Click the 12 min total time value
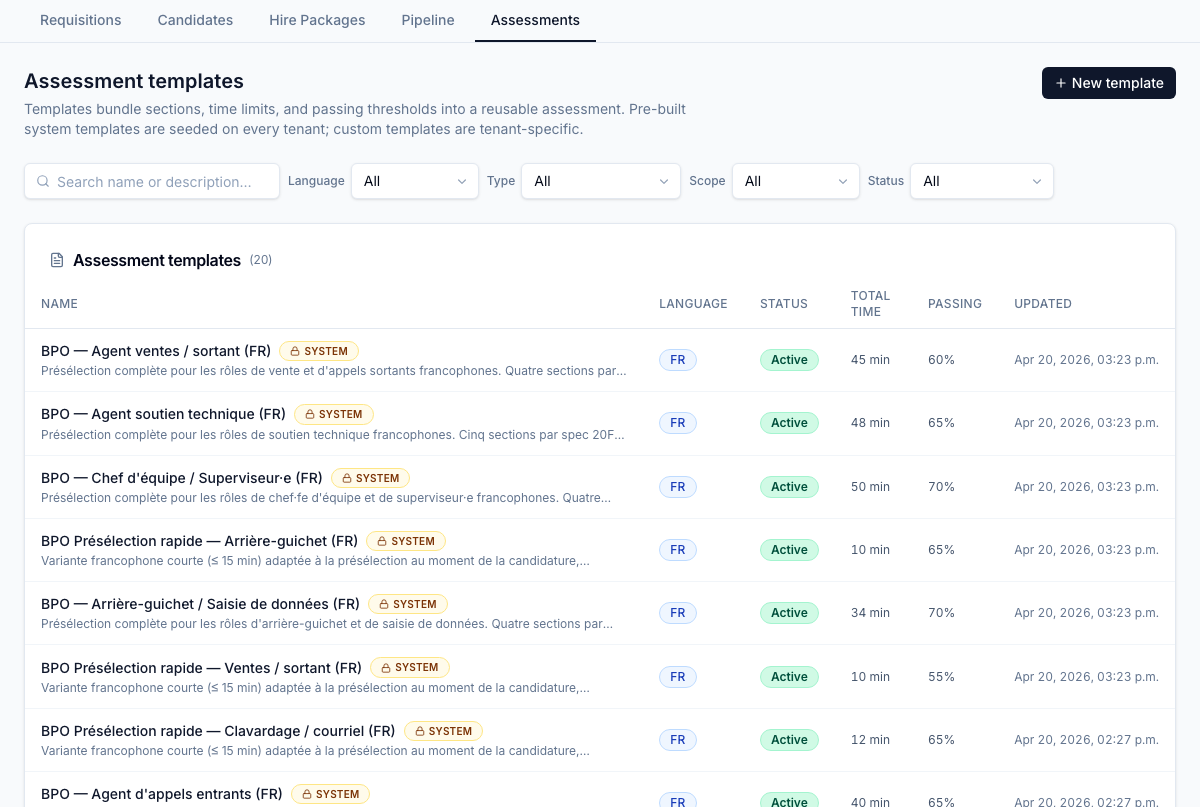 tap(870, 740)
